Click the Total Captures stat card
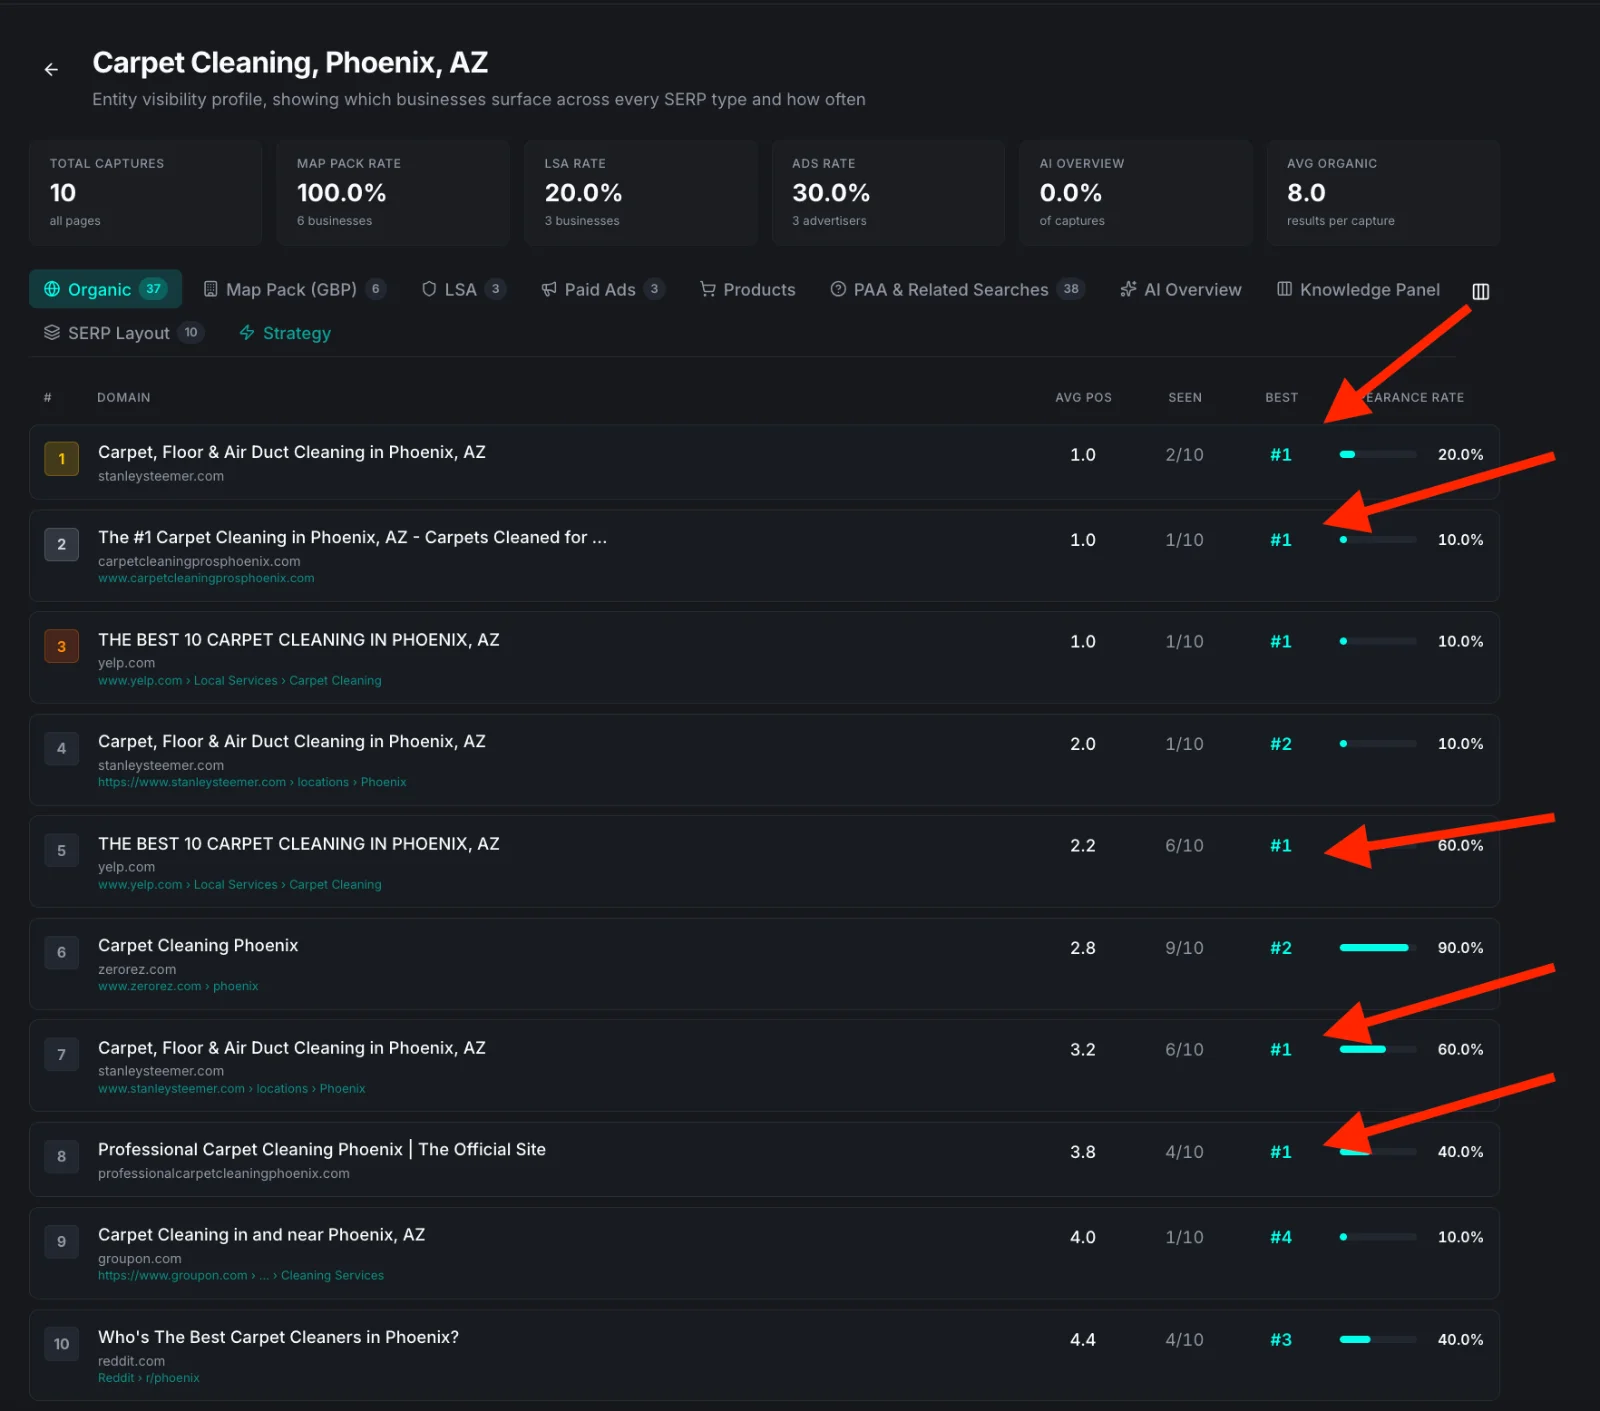 coord(145,192)
